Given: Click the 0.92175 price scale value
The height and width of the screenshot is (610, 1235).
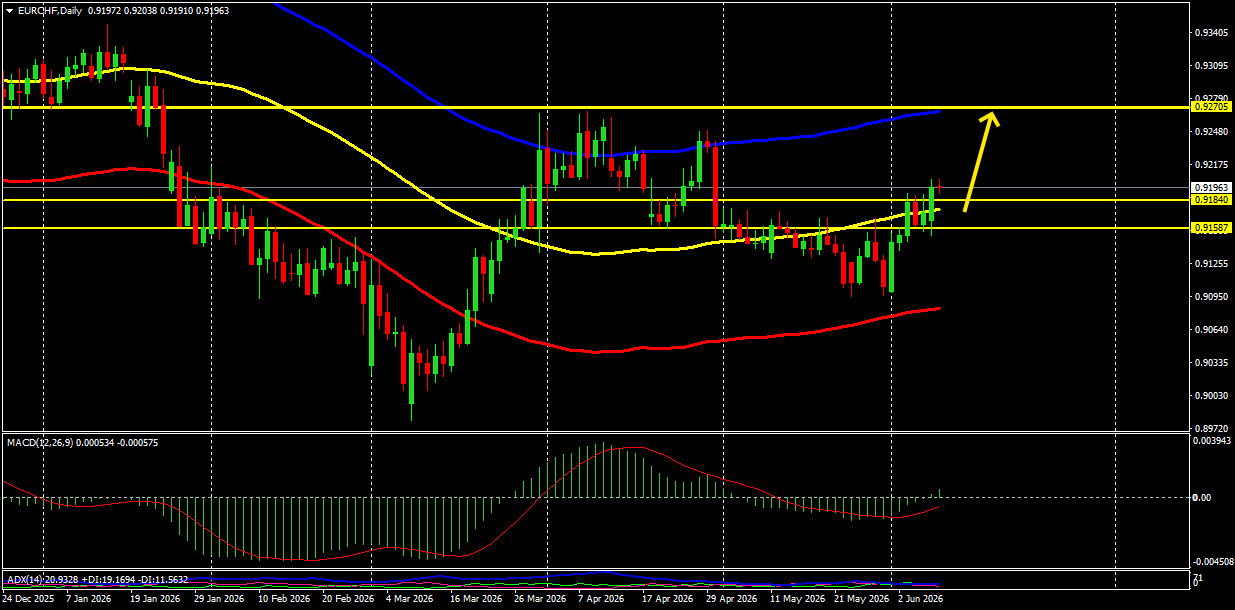Looking at the screenshot, I should click(x=1210, y=164).
